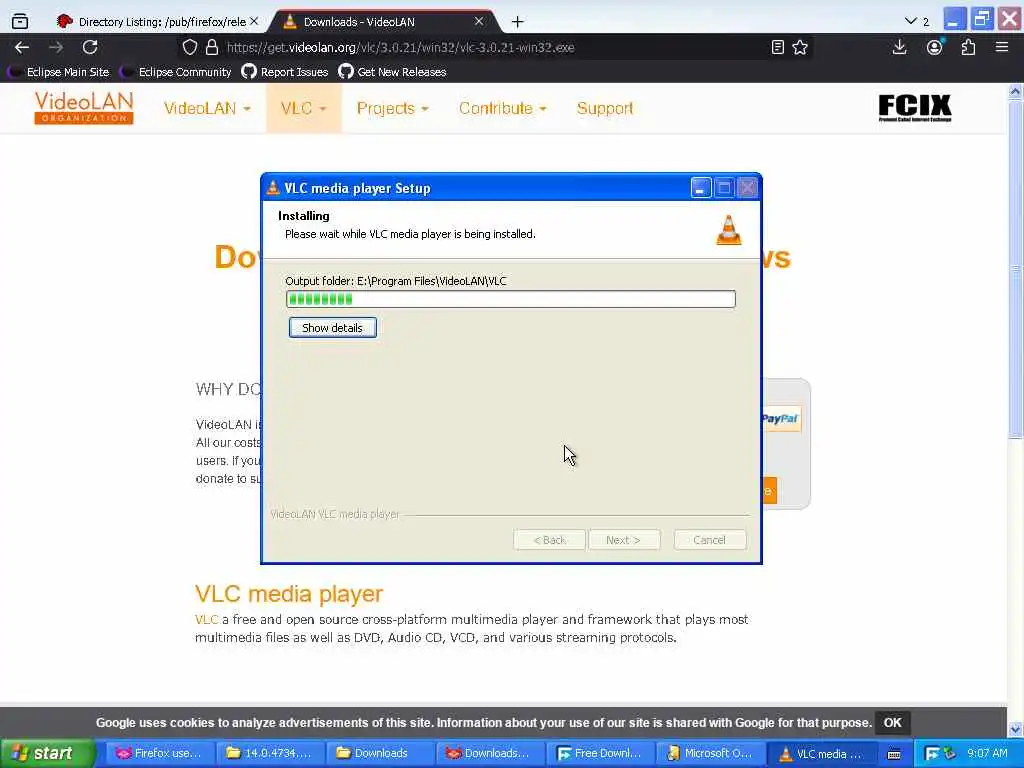Switch to Free Downl... taskbar item
Screen dimensions: 1024x768
(600, 754)
